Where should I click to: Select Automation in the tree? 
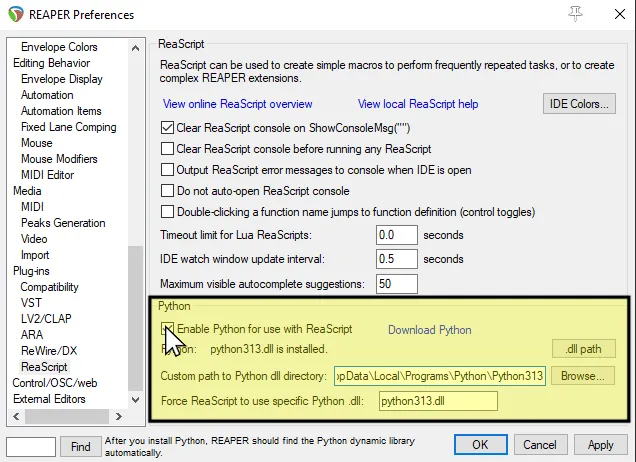point(47,95)
